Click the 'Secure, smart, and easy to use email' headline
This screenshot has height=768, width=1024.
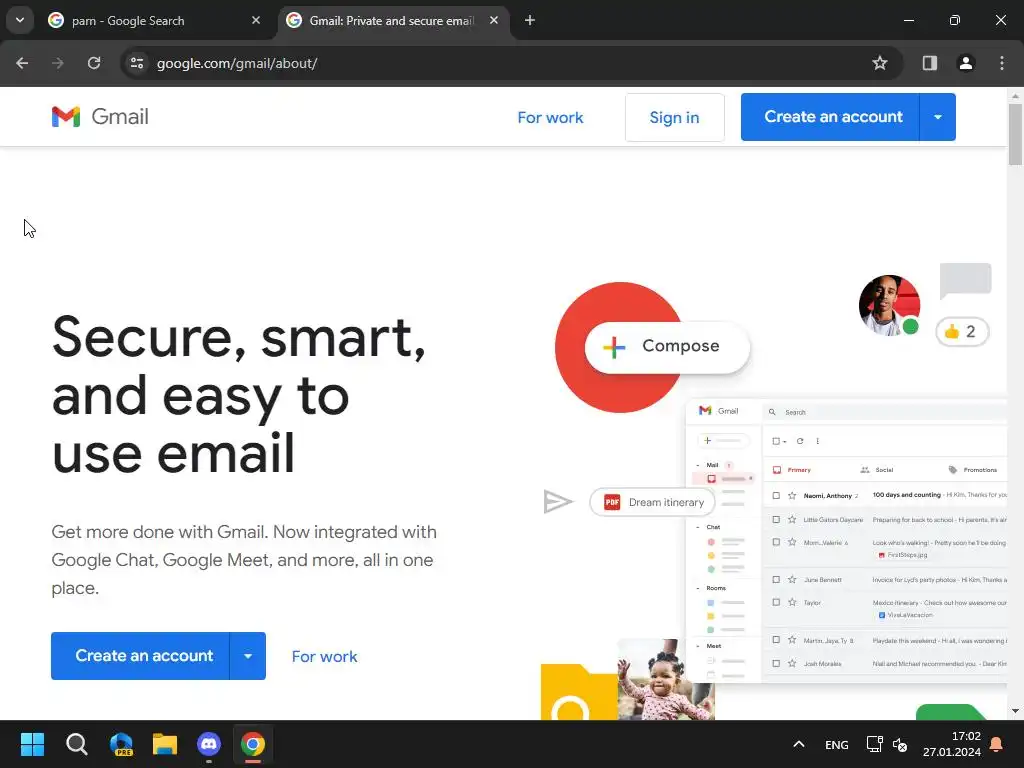(239, 394)
